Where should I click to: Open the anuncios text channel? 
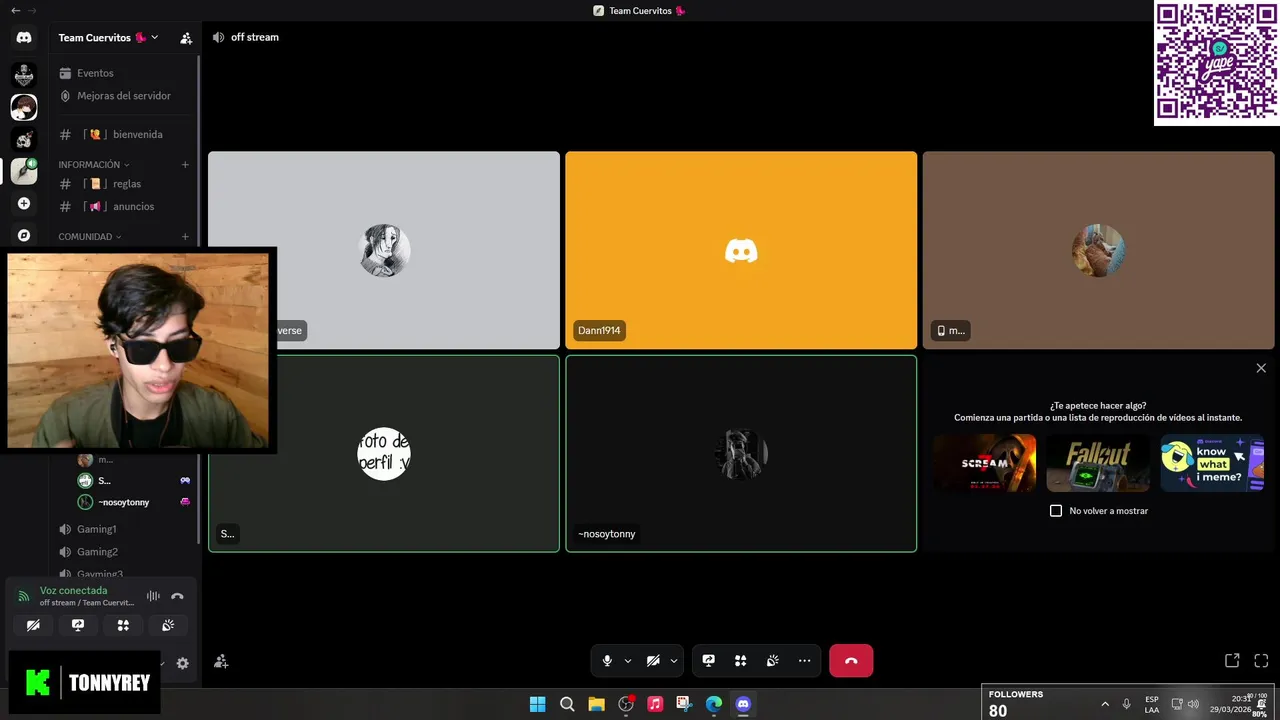[124, 206]
